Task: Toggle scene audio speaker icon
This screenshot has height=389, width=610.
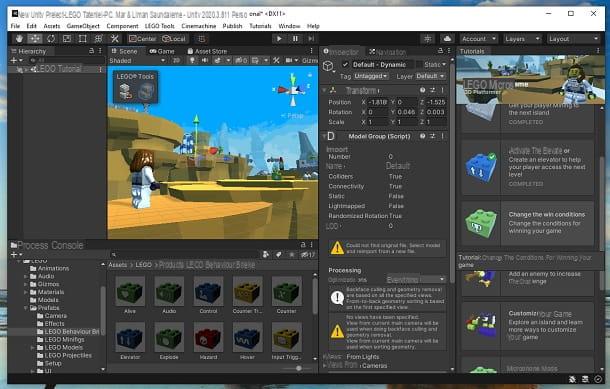Action: point(205,61)
